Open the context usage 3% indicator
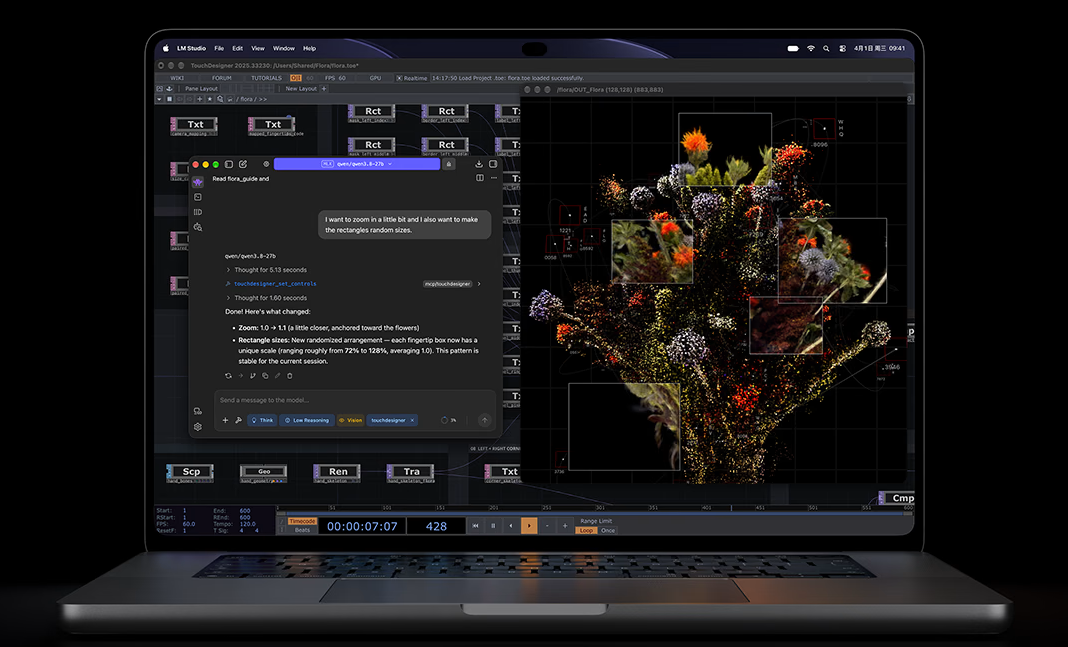 coord(449,420)
